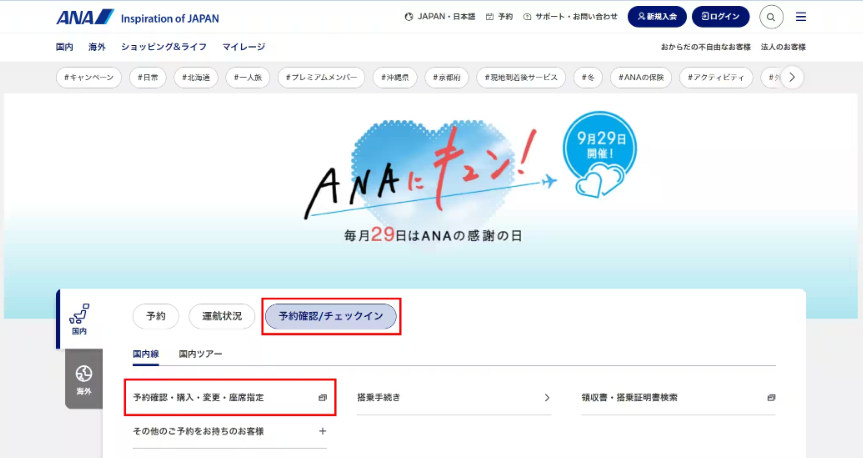
Task: Select the #プレミアムメンバー tag
Action: point(321,77)
